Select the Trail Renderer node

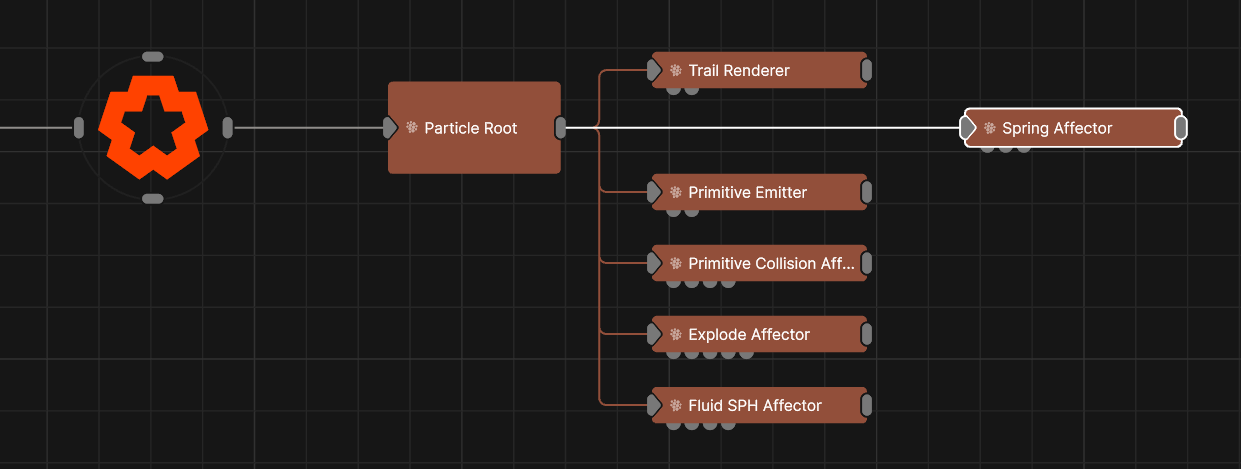pos(739,71)
